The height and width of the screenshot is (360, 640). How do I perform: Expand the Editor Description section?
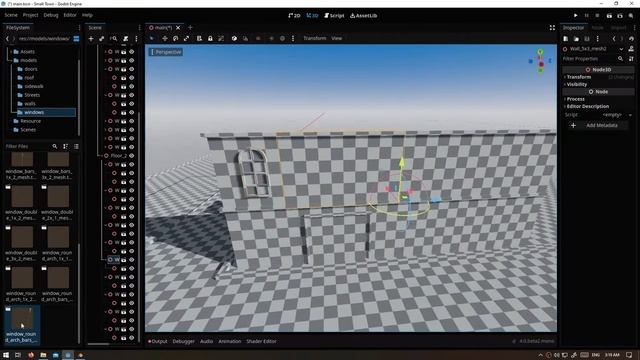pos(598,107)
